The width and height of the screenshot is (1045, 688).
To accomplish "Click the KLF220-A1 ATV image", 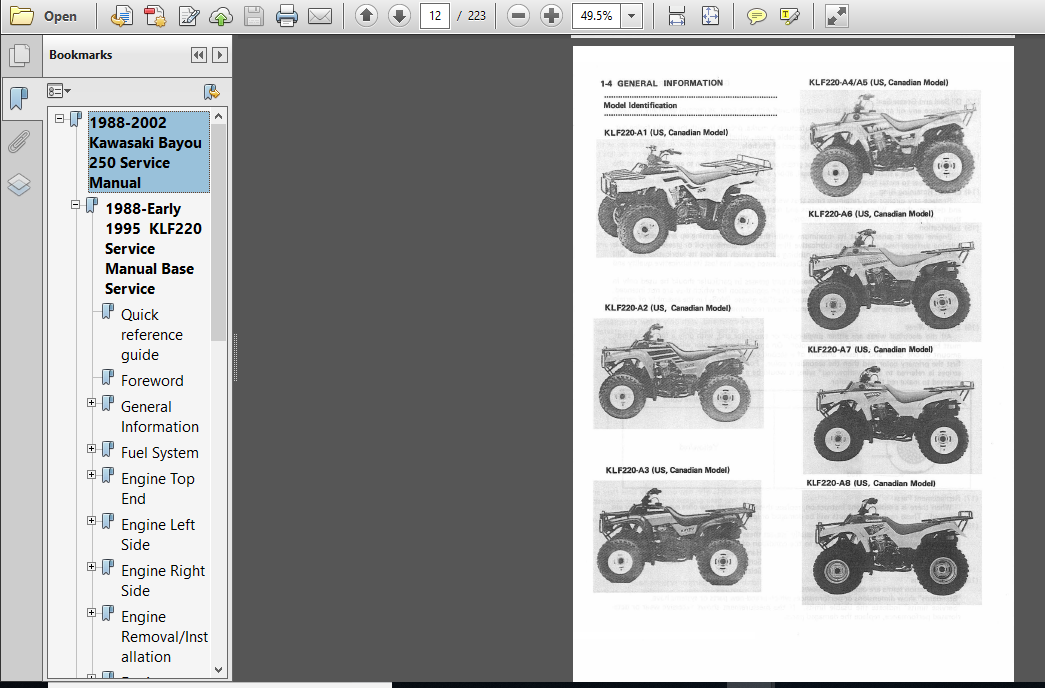I will pyautogui.click(x=686, y=198).
